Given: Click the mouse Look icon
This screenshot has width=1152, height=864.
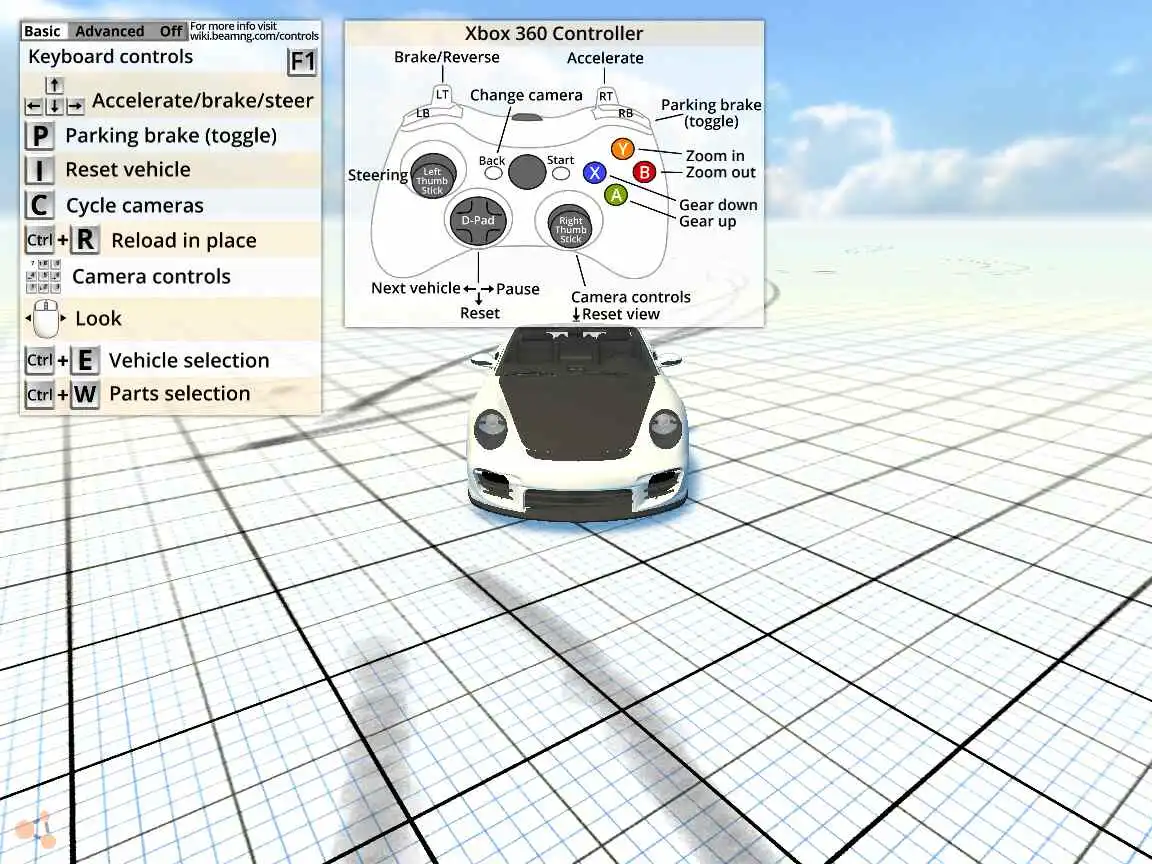Looking at the screenshot, I should 46,318.
